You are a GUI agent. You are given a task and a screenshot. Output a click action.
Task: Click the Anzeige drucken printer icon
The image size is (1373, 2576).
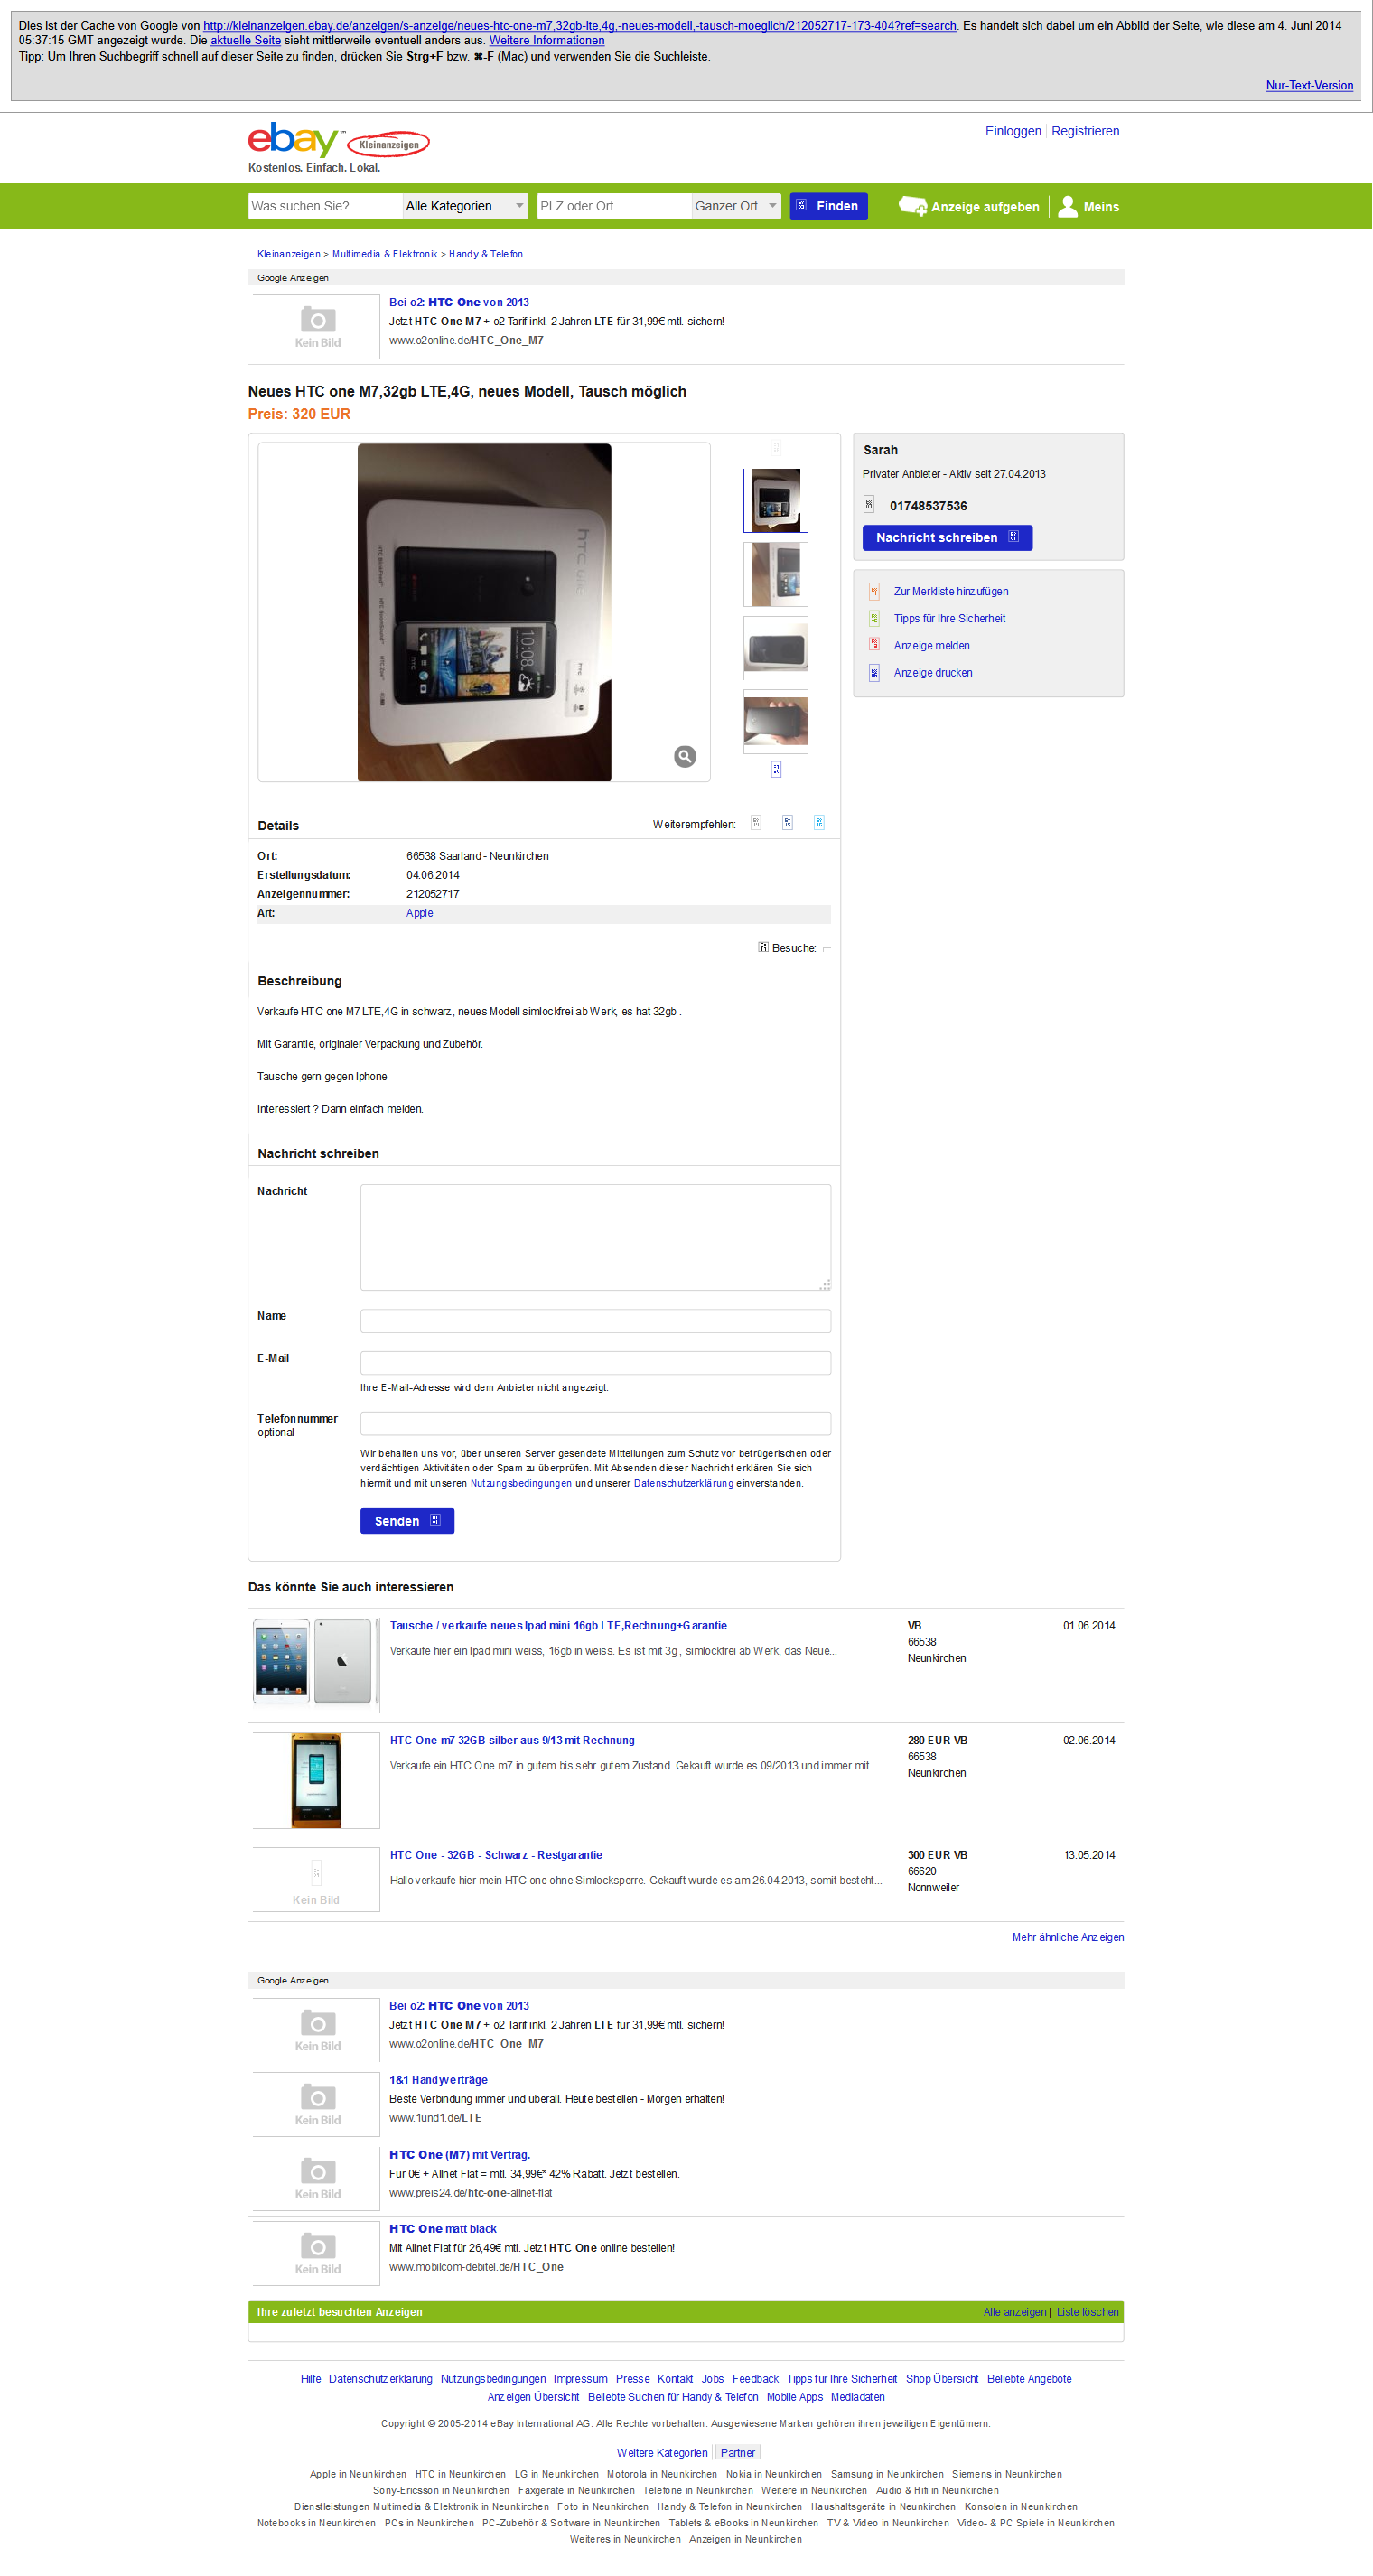tap(874, 673)
